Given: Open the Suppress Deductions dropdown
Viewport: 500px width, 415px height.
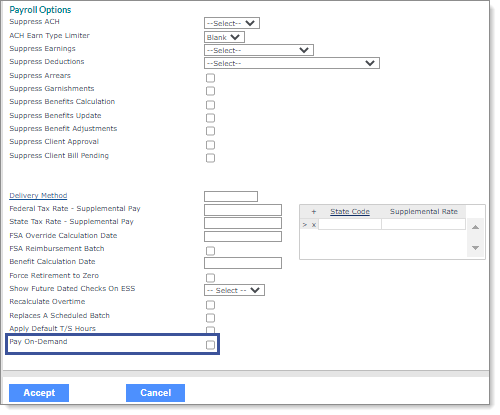Looking at the screenshot, I should click(x=292, y=63).
